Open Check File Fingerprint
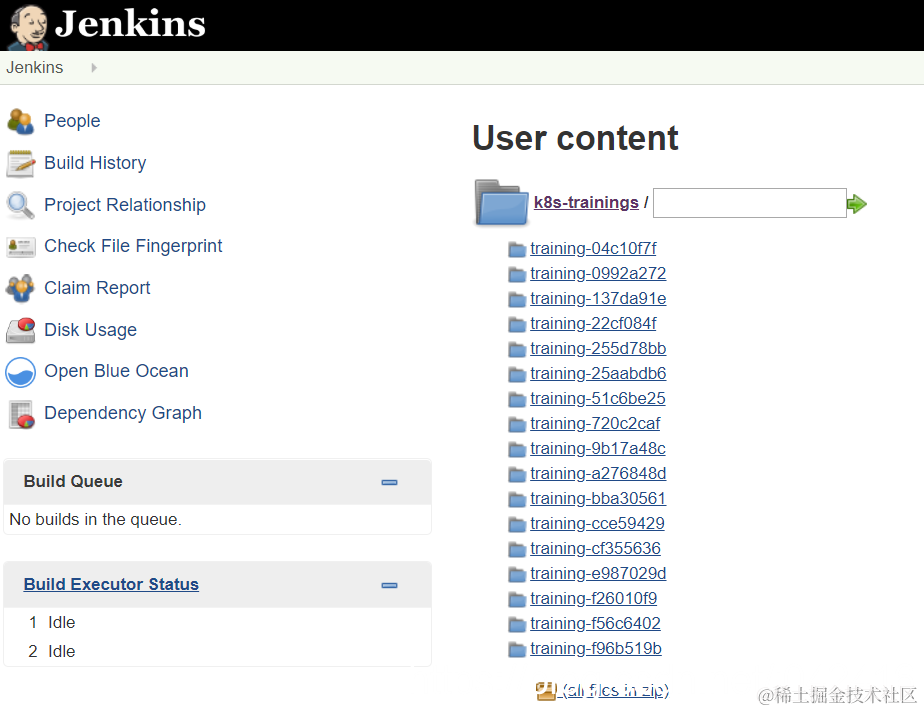Viewport: 924px width, 712px height. coord(133,246)
